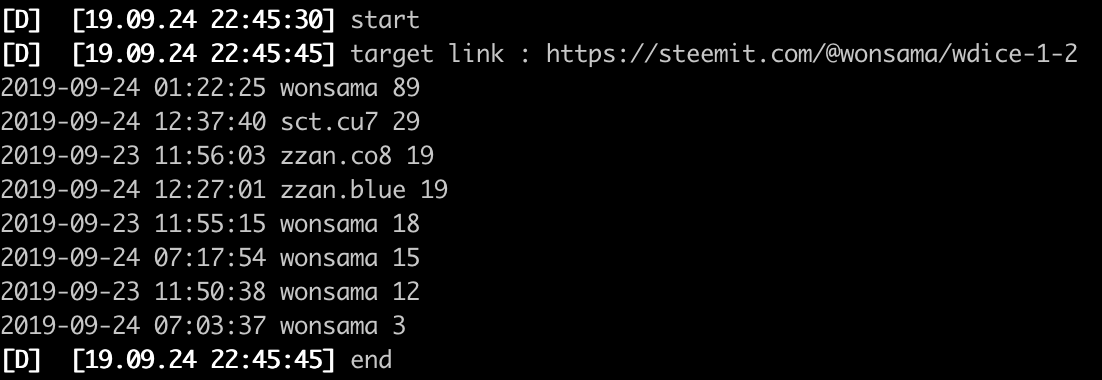
Task: Click the wonsama 18 entry
Action: pos(350,223)
